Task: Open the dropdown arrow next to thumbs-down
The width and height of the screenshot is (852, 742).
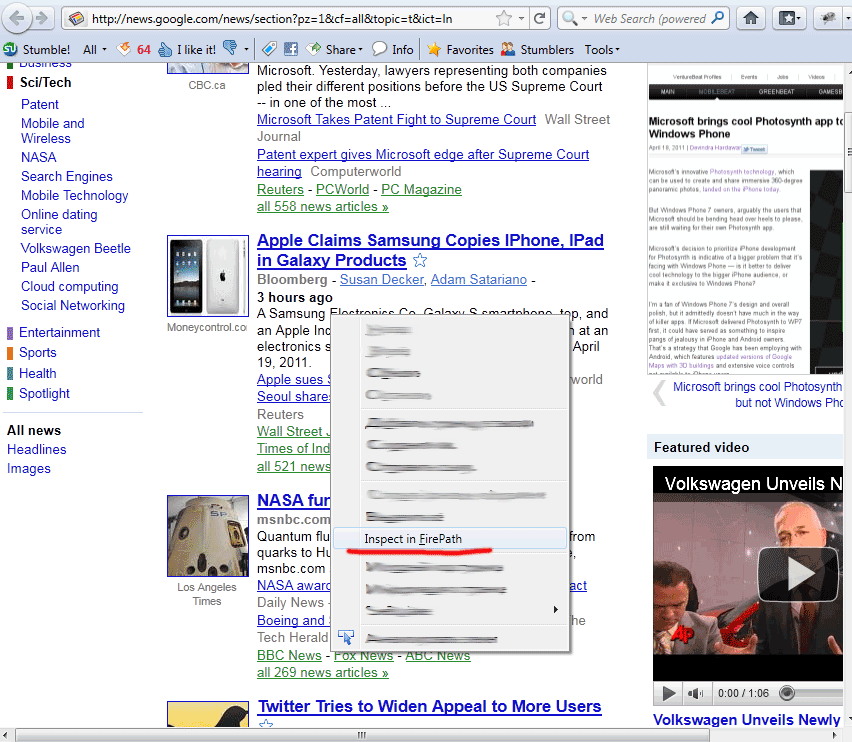Action: tap(246, 49)
